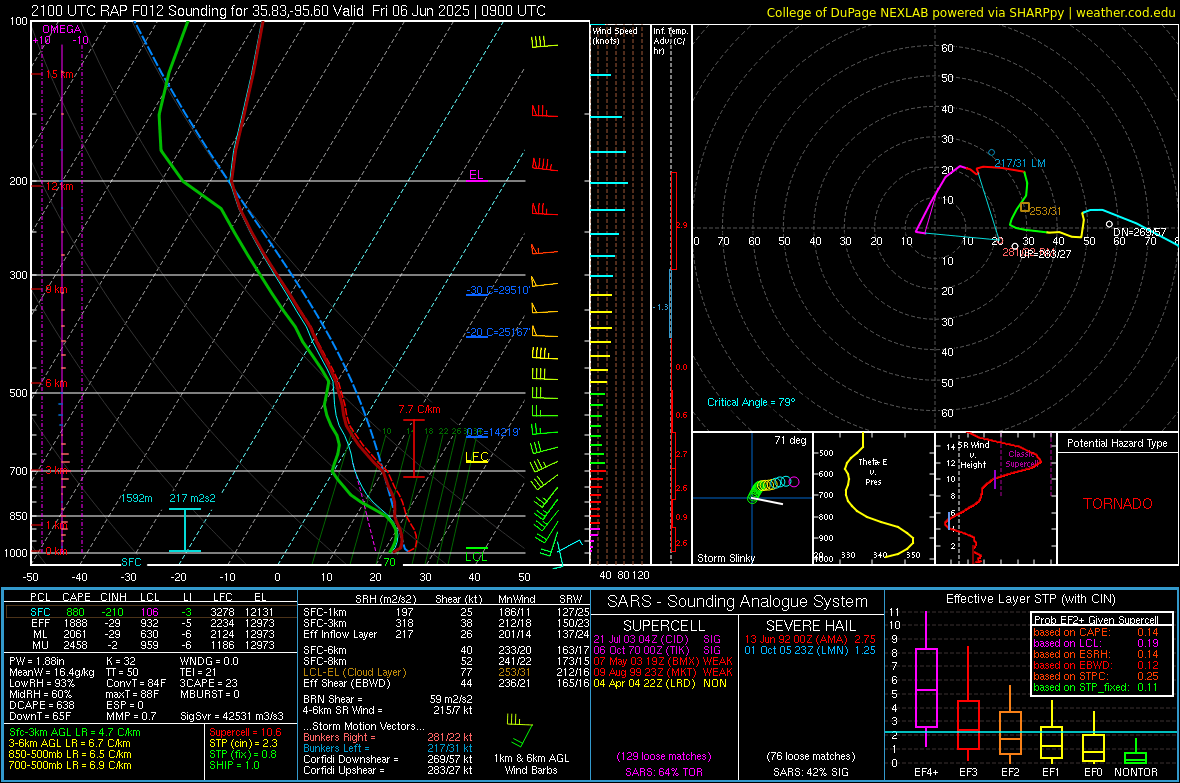Click the -20 C=25167' height label
Image resolution: width=1180 pixels, height=783 pixels.
[x=498, y=332]
